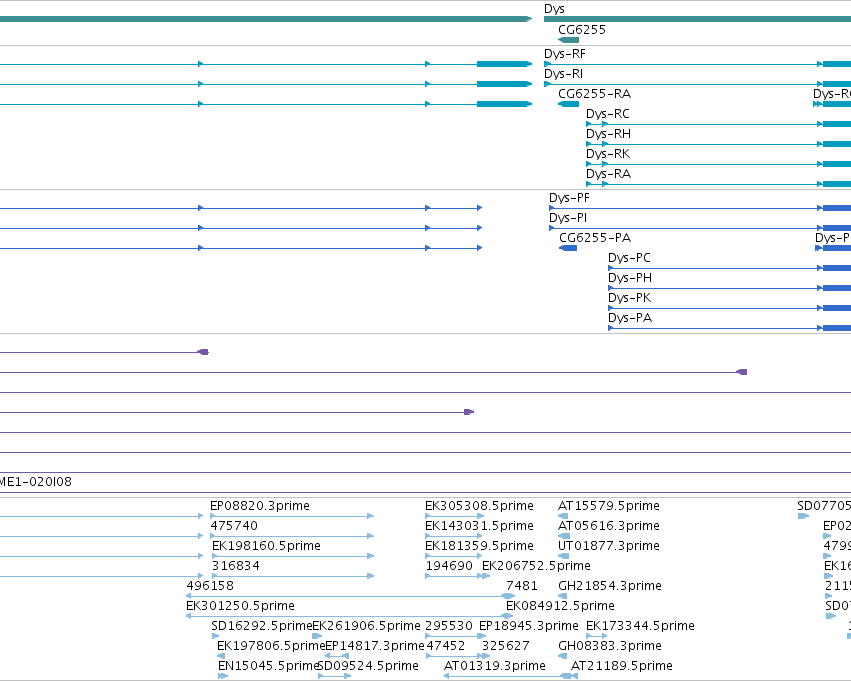
Task: Click the Dys-PF protein label
Action: pyautogui.click(x=569, y=198)
